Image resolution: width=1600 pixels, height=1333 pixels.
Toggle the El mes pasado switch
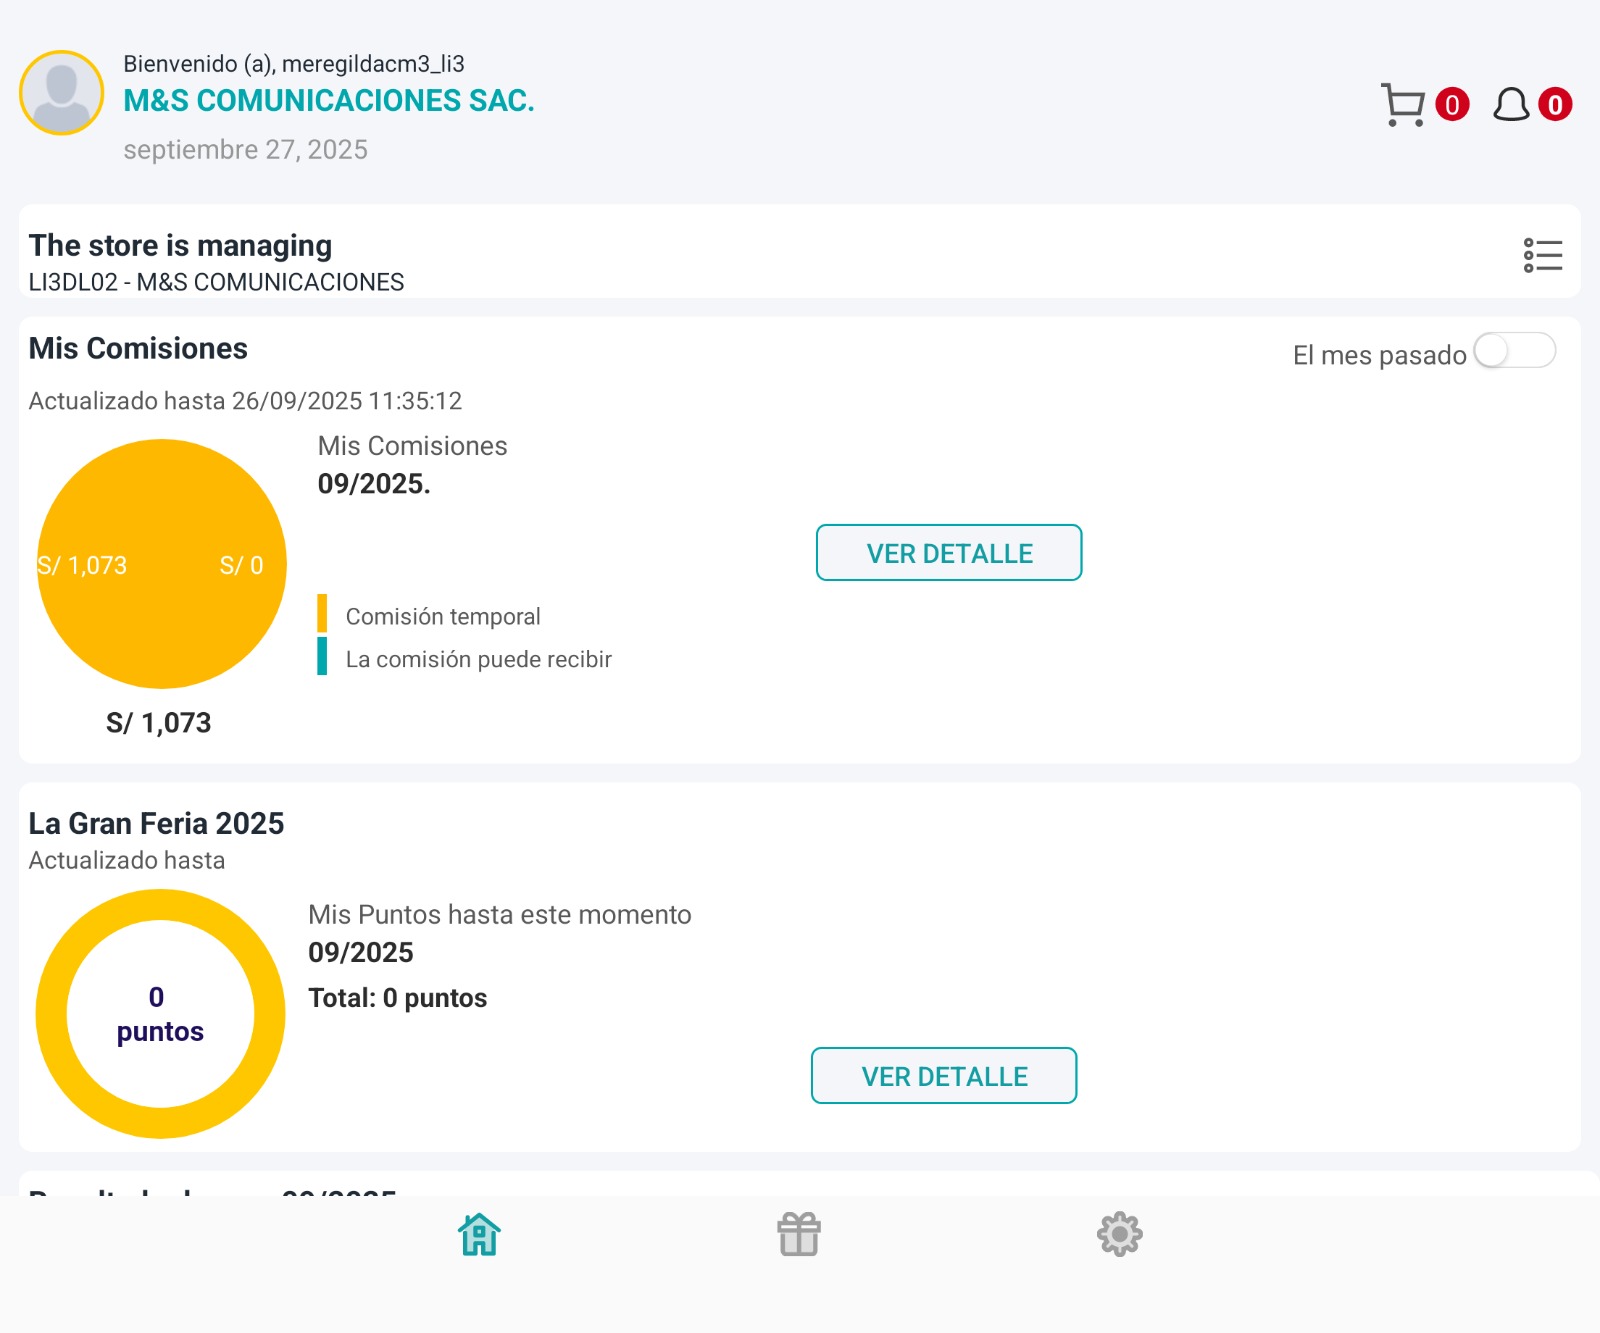1514,352
